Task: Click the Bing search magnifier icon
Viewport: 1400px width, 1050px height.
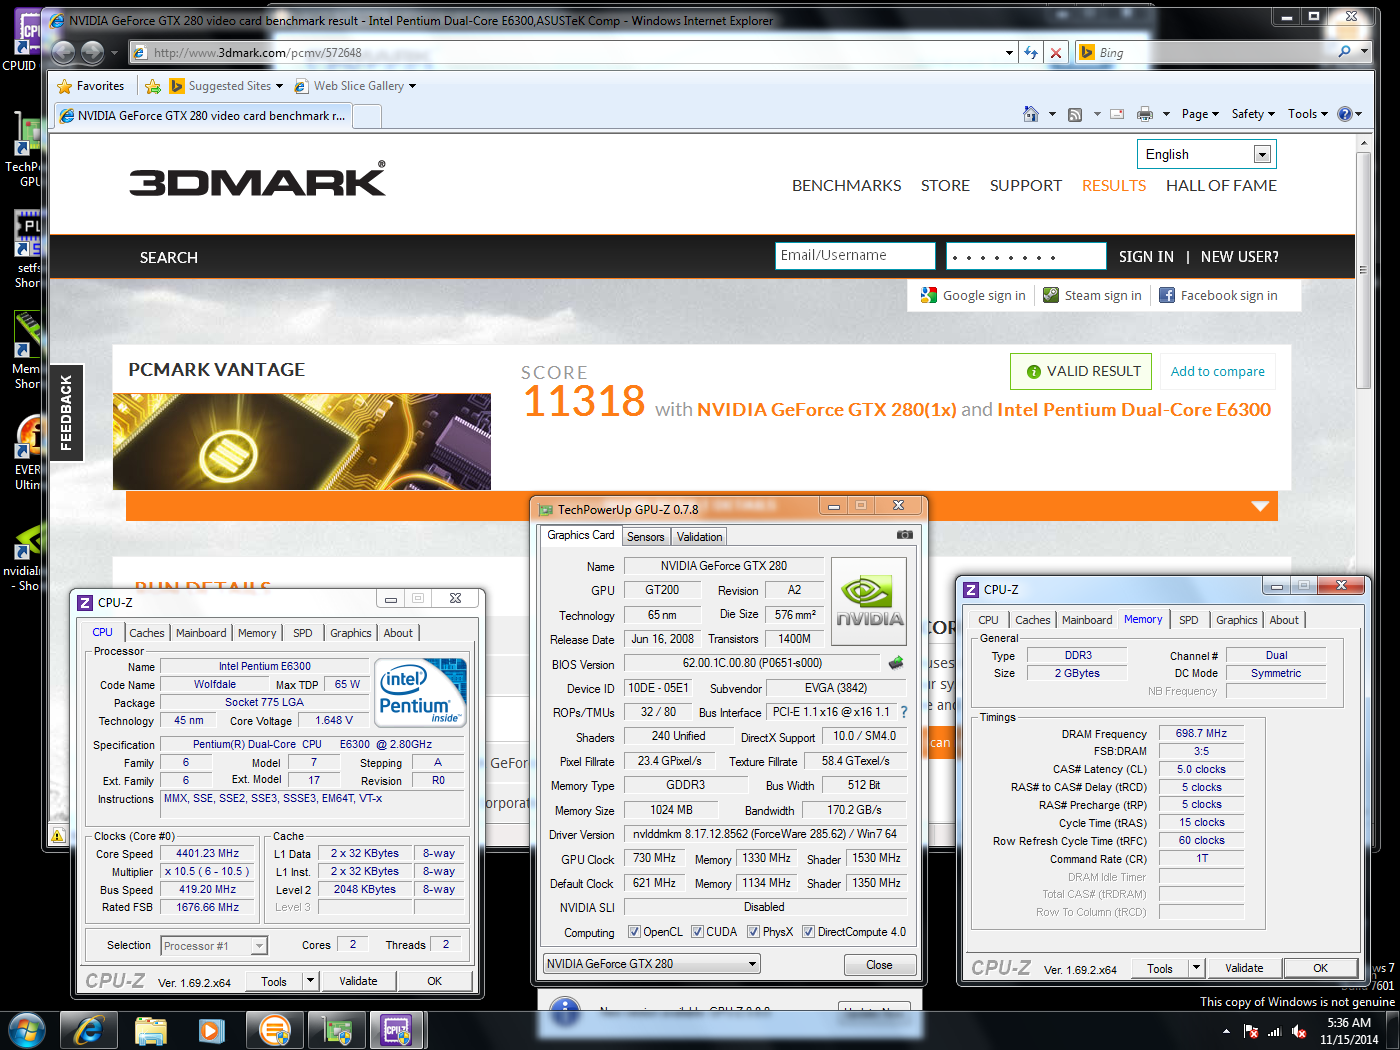Action: click(1345, 52)
